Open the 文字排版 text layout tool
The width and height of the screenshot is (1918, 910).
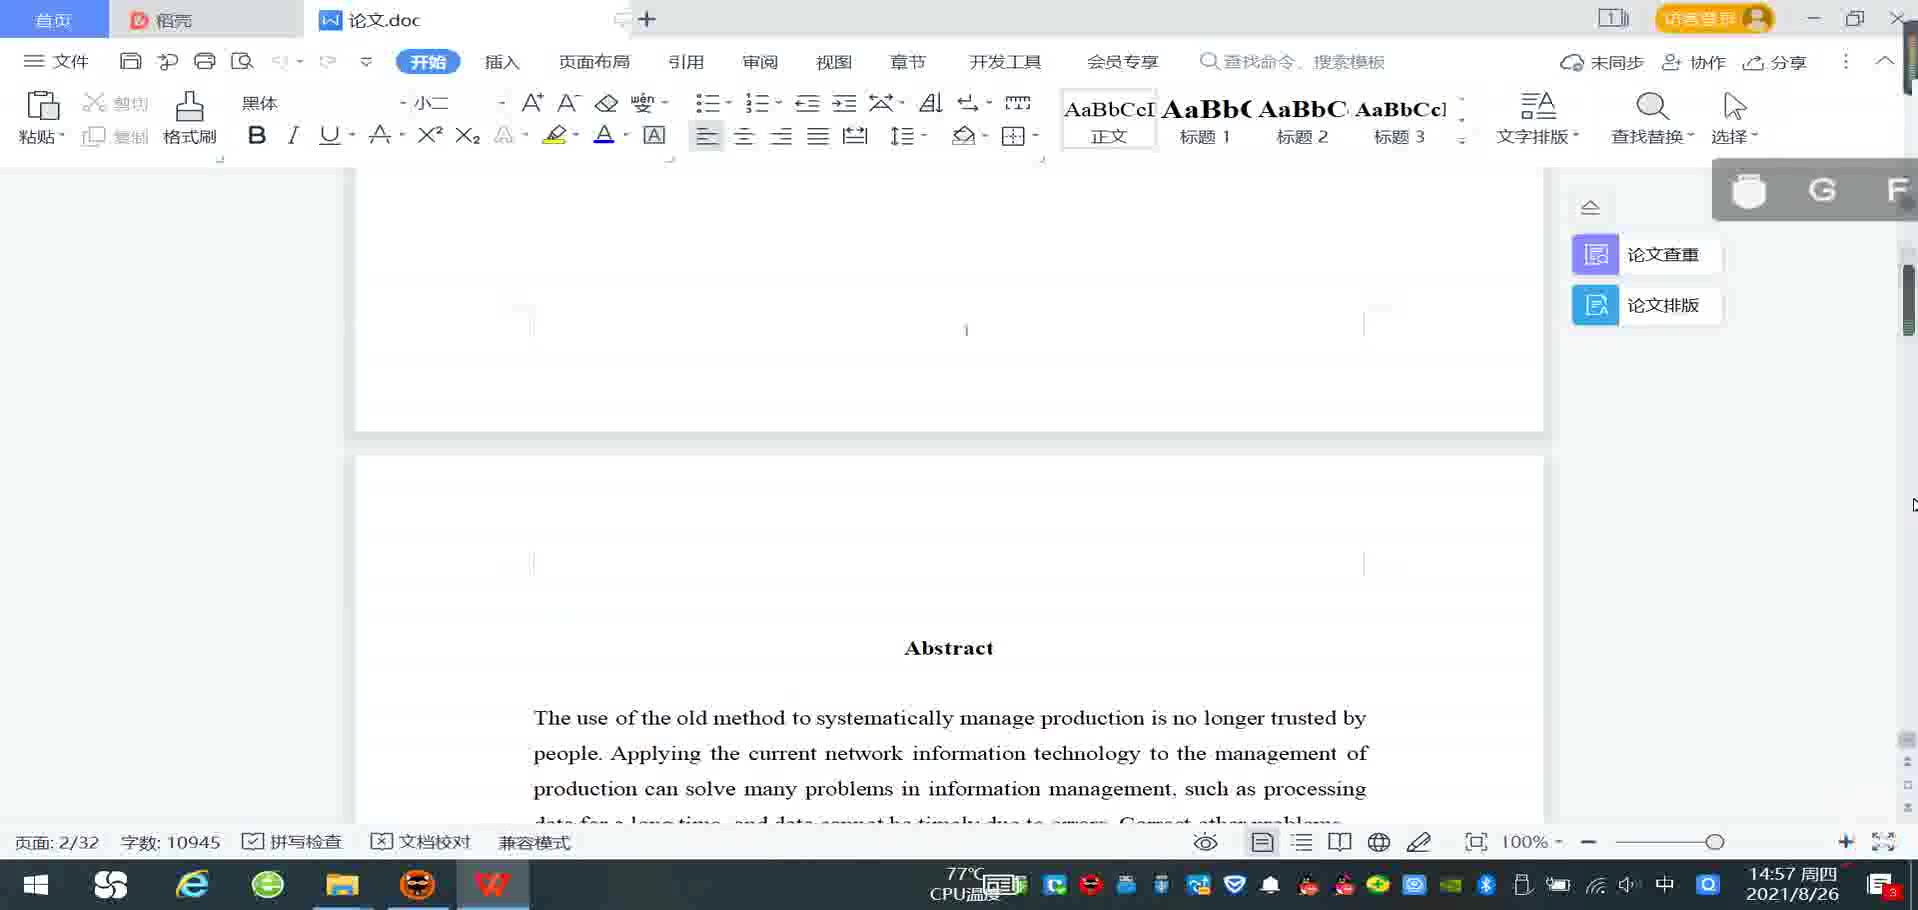[1537, 118]
